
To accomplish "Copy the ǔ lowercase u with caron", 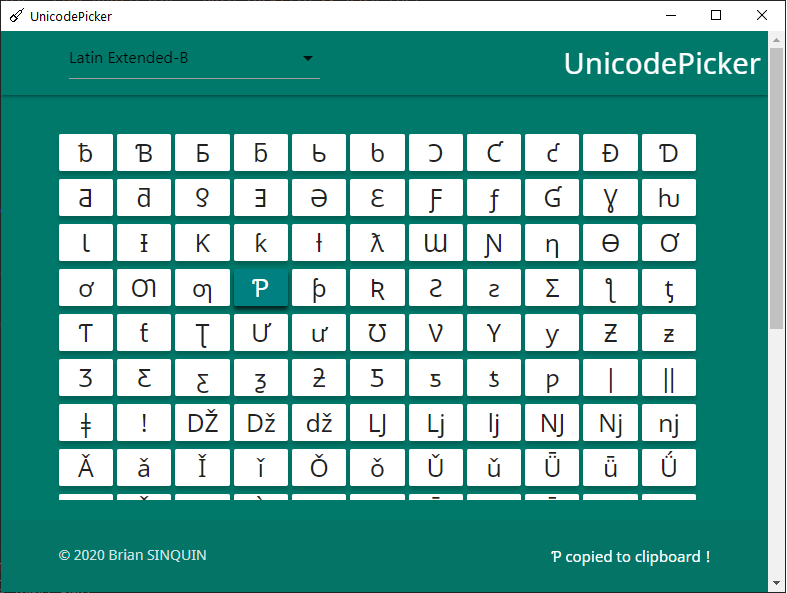I will [494, 467].
